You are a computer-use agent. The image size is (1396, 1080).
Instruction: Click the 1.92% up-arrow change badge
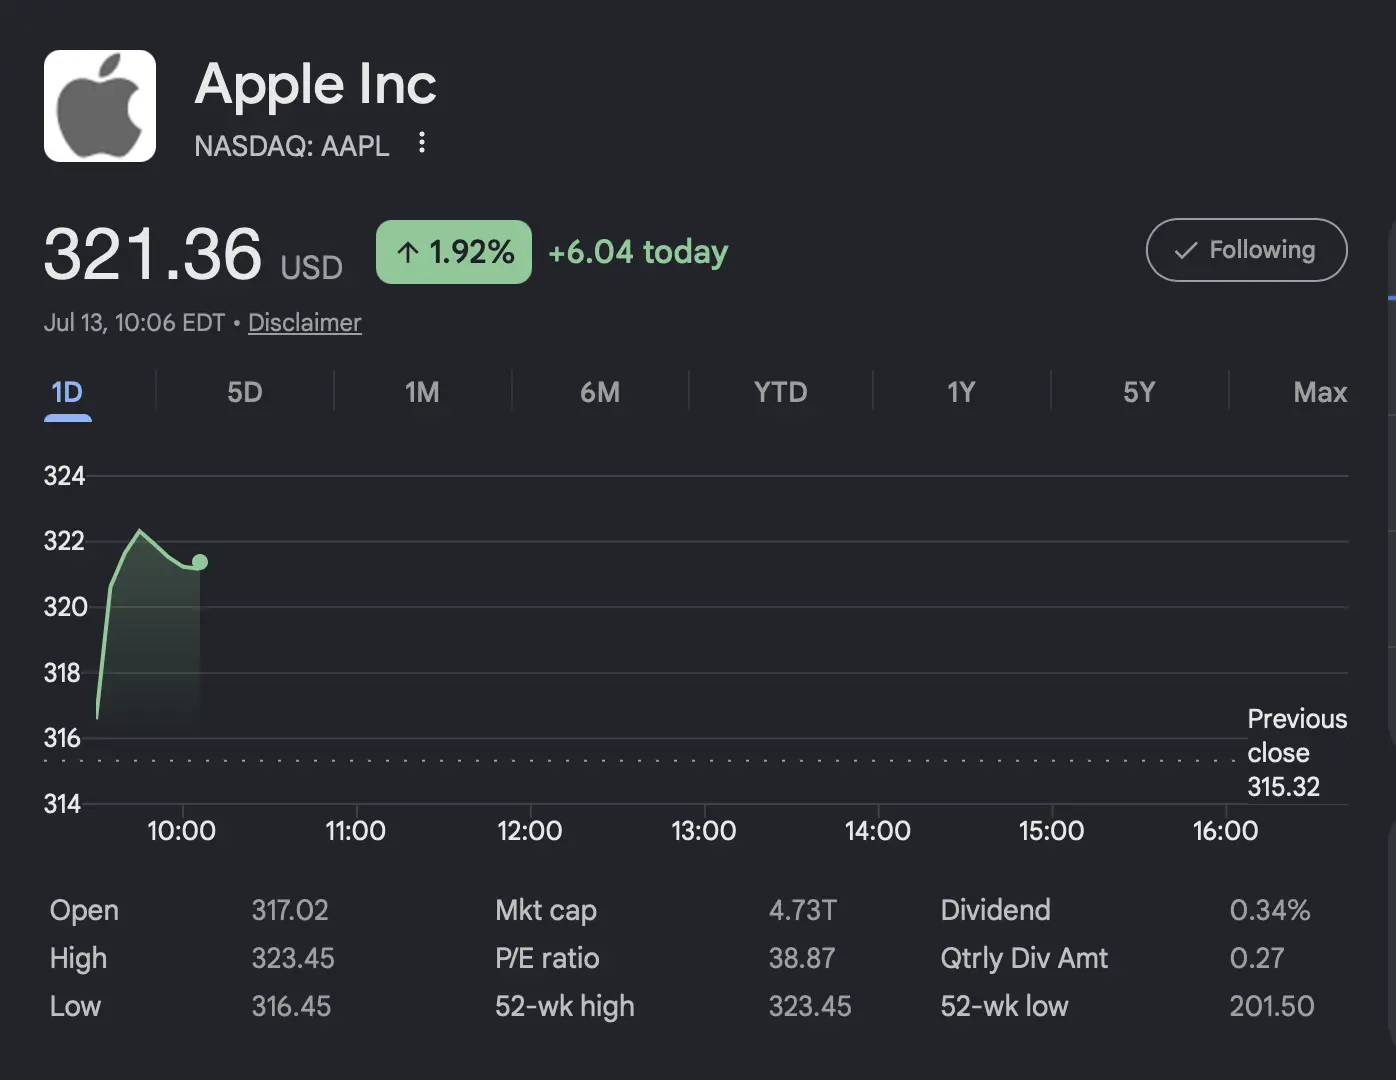[x=454, y=252]
